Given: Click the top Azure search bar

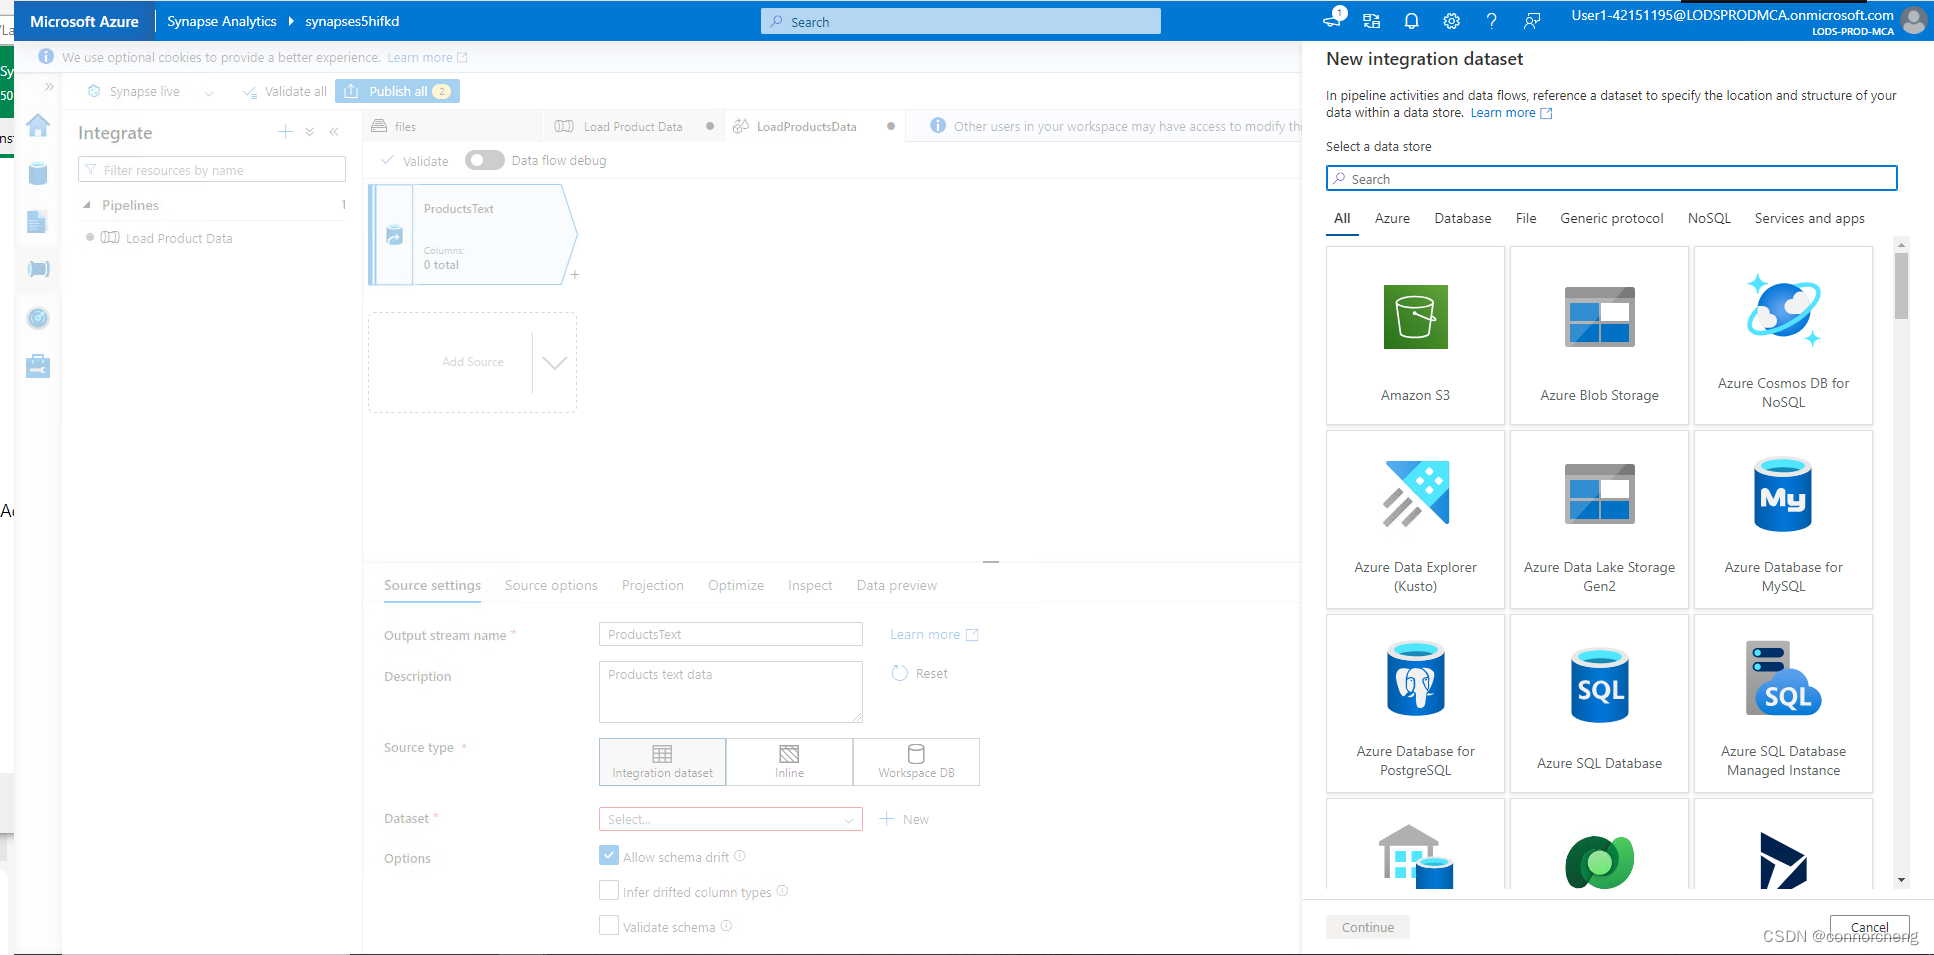Looking at the screenshot, I should tap(960, 21).
